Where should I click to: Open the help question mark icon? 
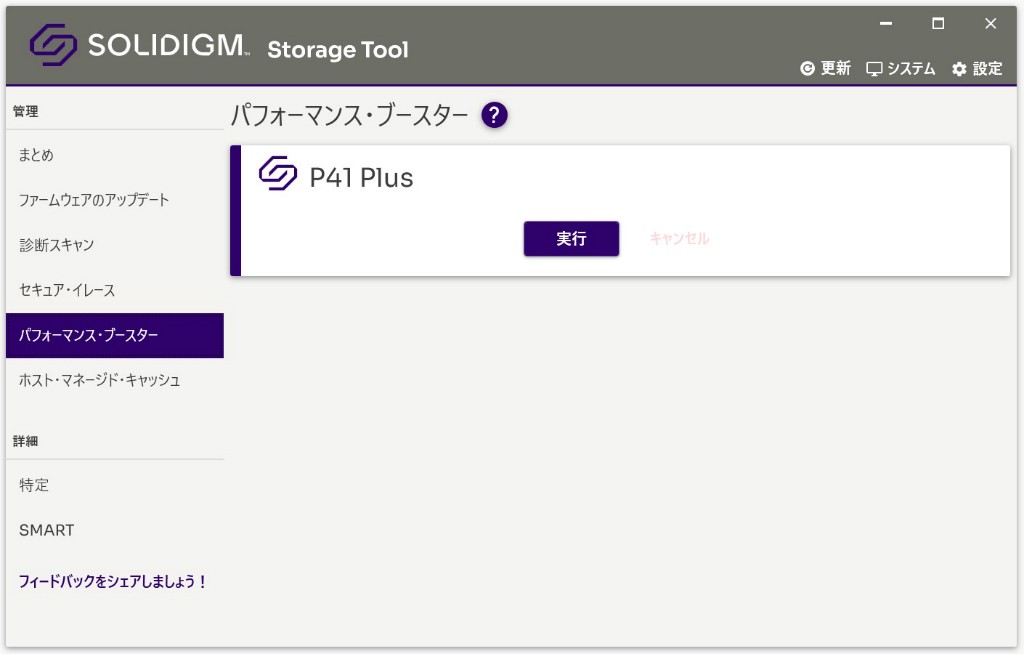[x=494, y=116]
